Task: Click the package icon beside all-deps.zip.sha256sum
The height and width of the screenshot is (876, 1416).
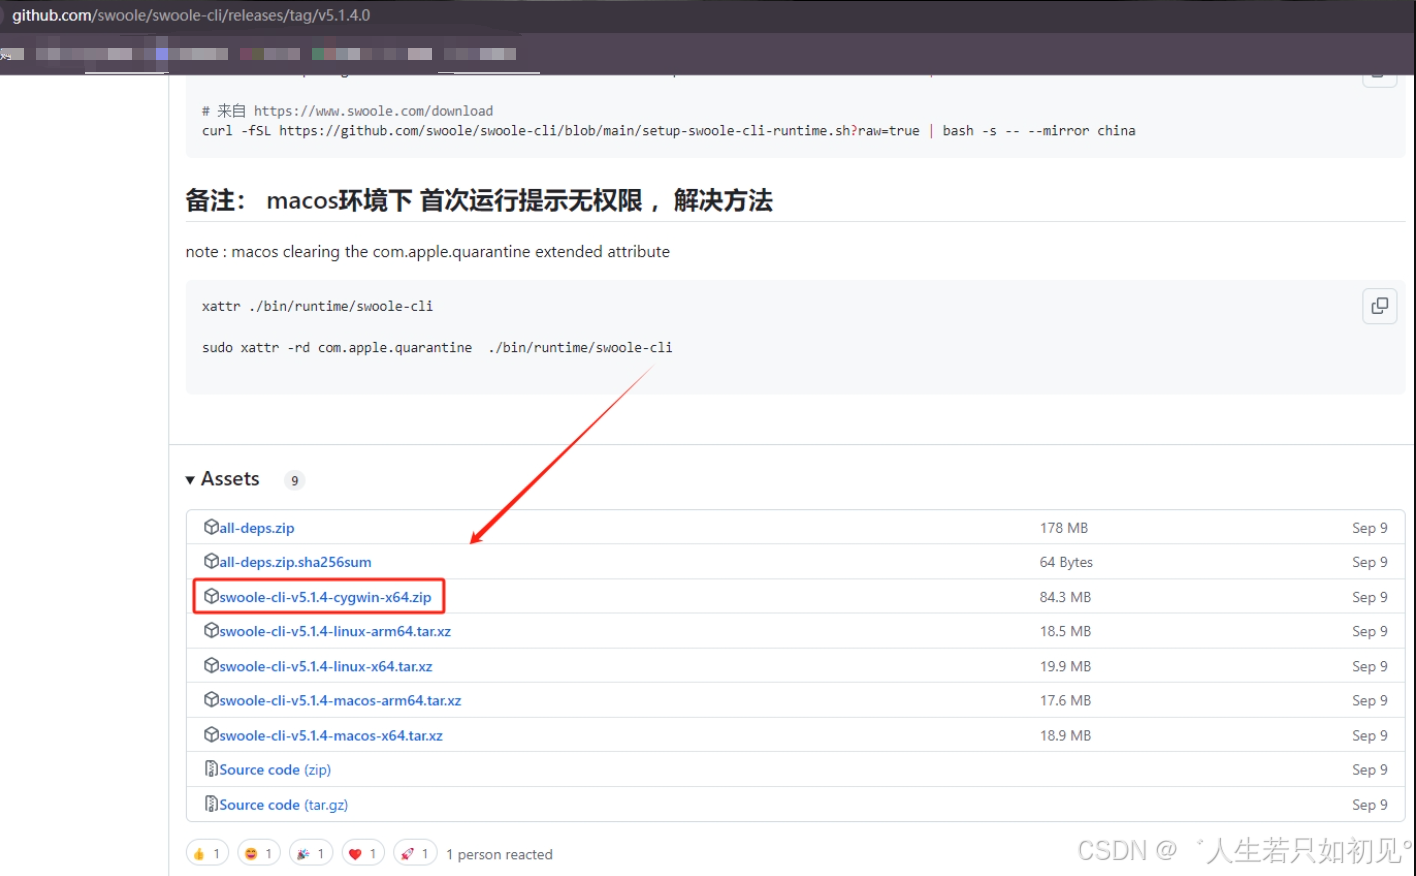Action: pos(211,562)
